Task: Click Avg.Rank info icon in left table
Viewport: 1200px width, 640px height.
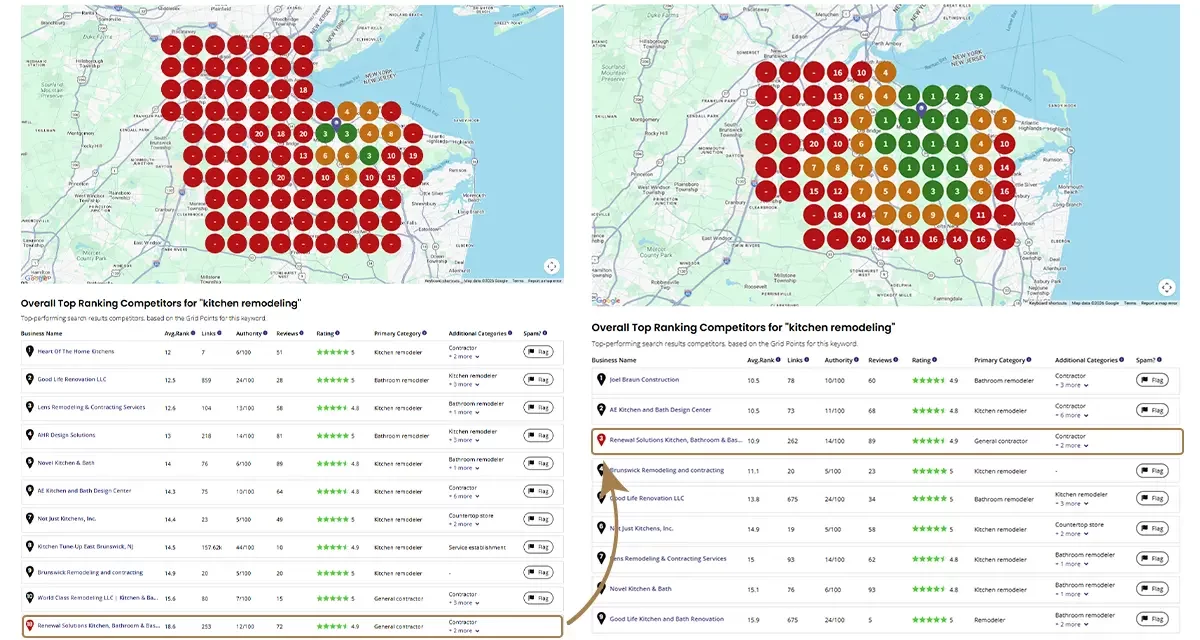Action: (x=192, y=333)
